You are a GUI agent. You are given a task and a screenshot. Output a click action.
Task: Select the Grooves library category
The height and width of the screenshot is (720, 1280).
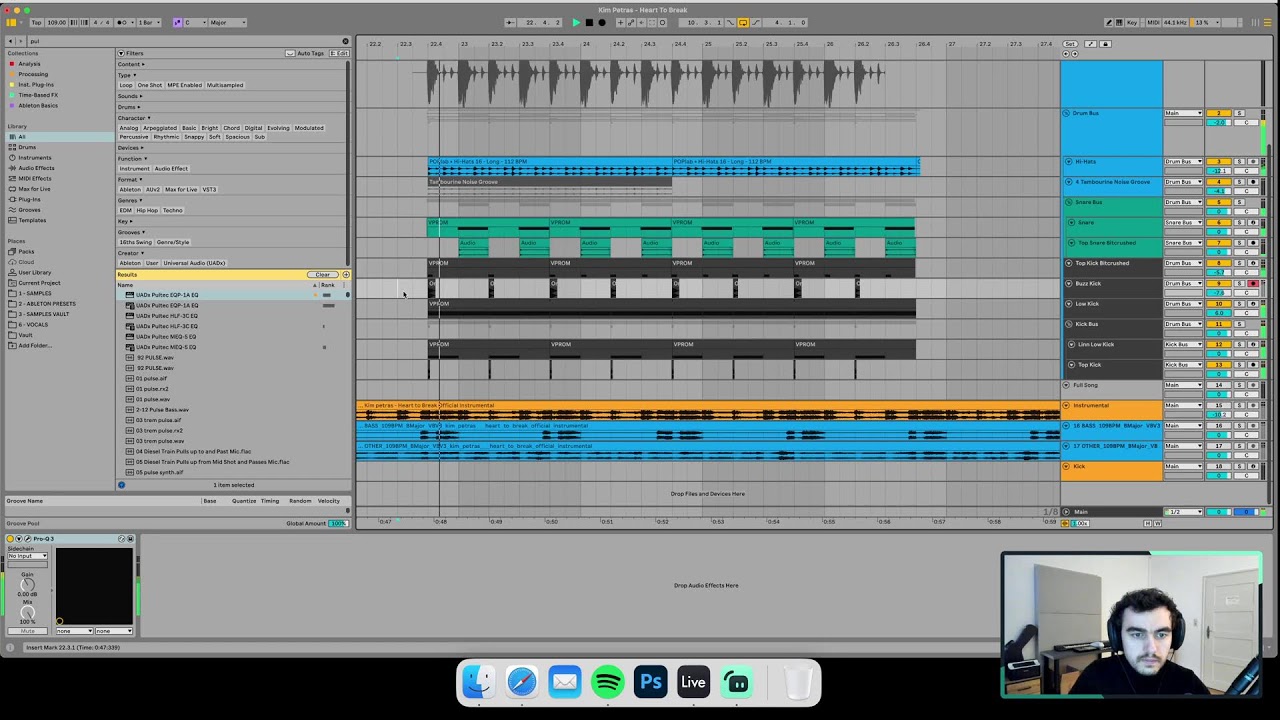point(29,210)
